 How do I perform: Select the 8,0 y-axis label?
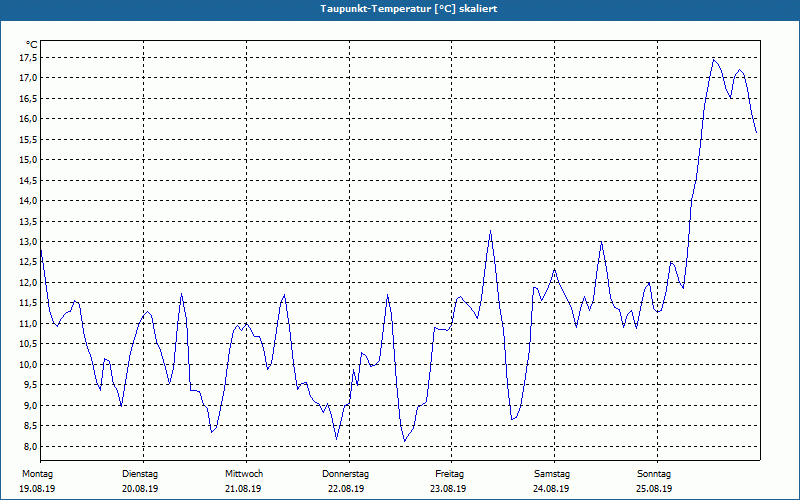[x=31, y=446]
